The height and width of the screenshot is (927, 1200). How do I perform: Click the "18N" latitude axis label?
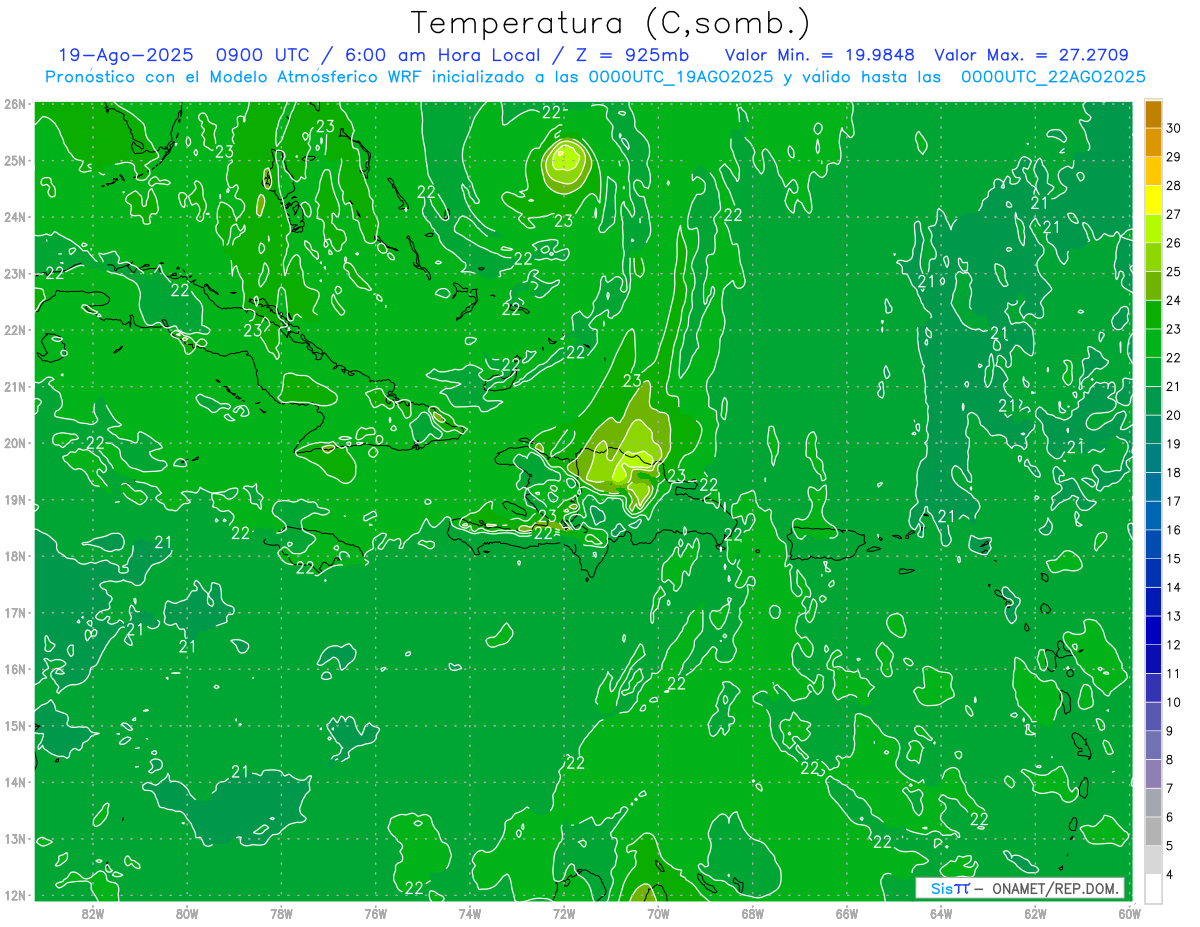(x=15, y=556)
